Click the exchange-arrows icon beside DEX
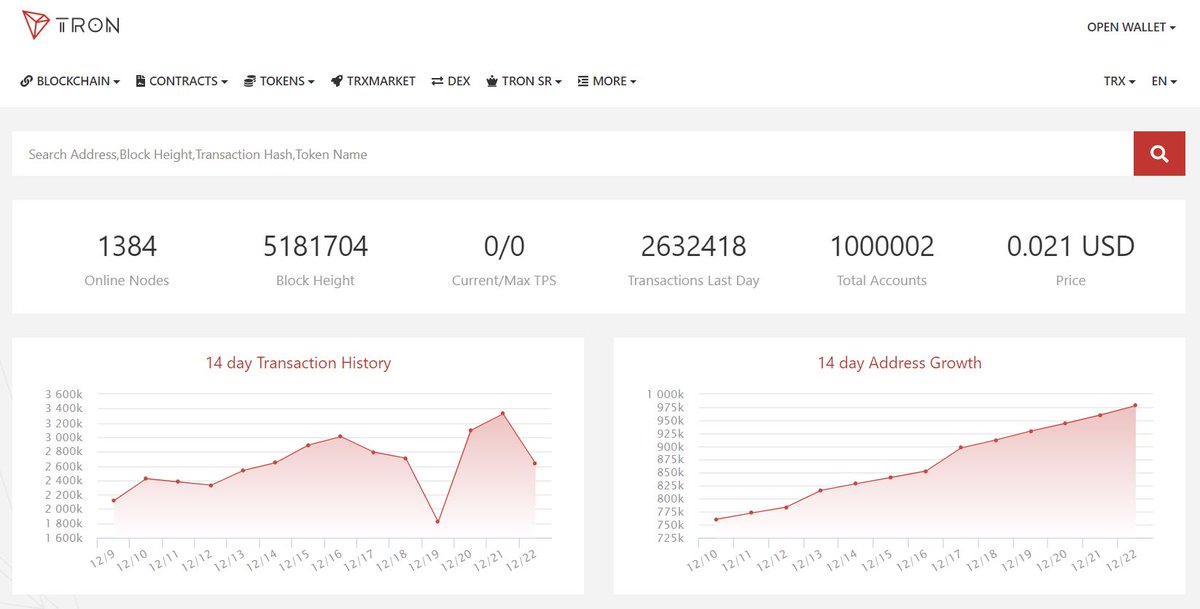 [x=437, y=81]
